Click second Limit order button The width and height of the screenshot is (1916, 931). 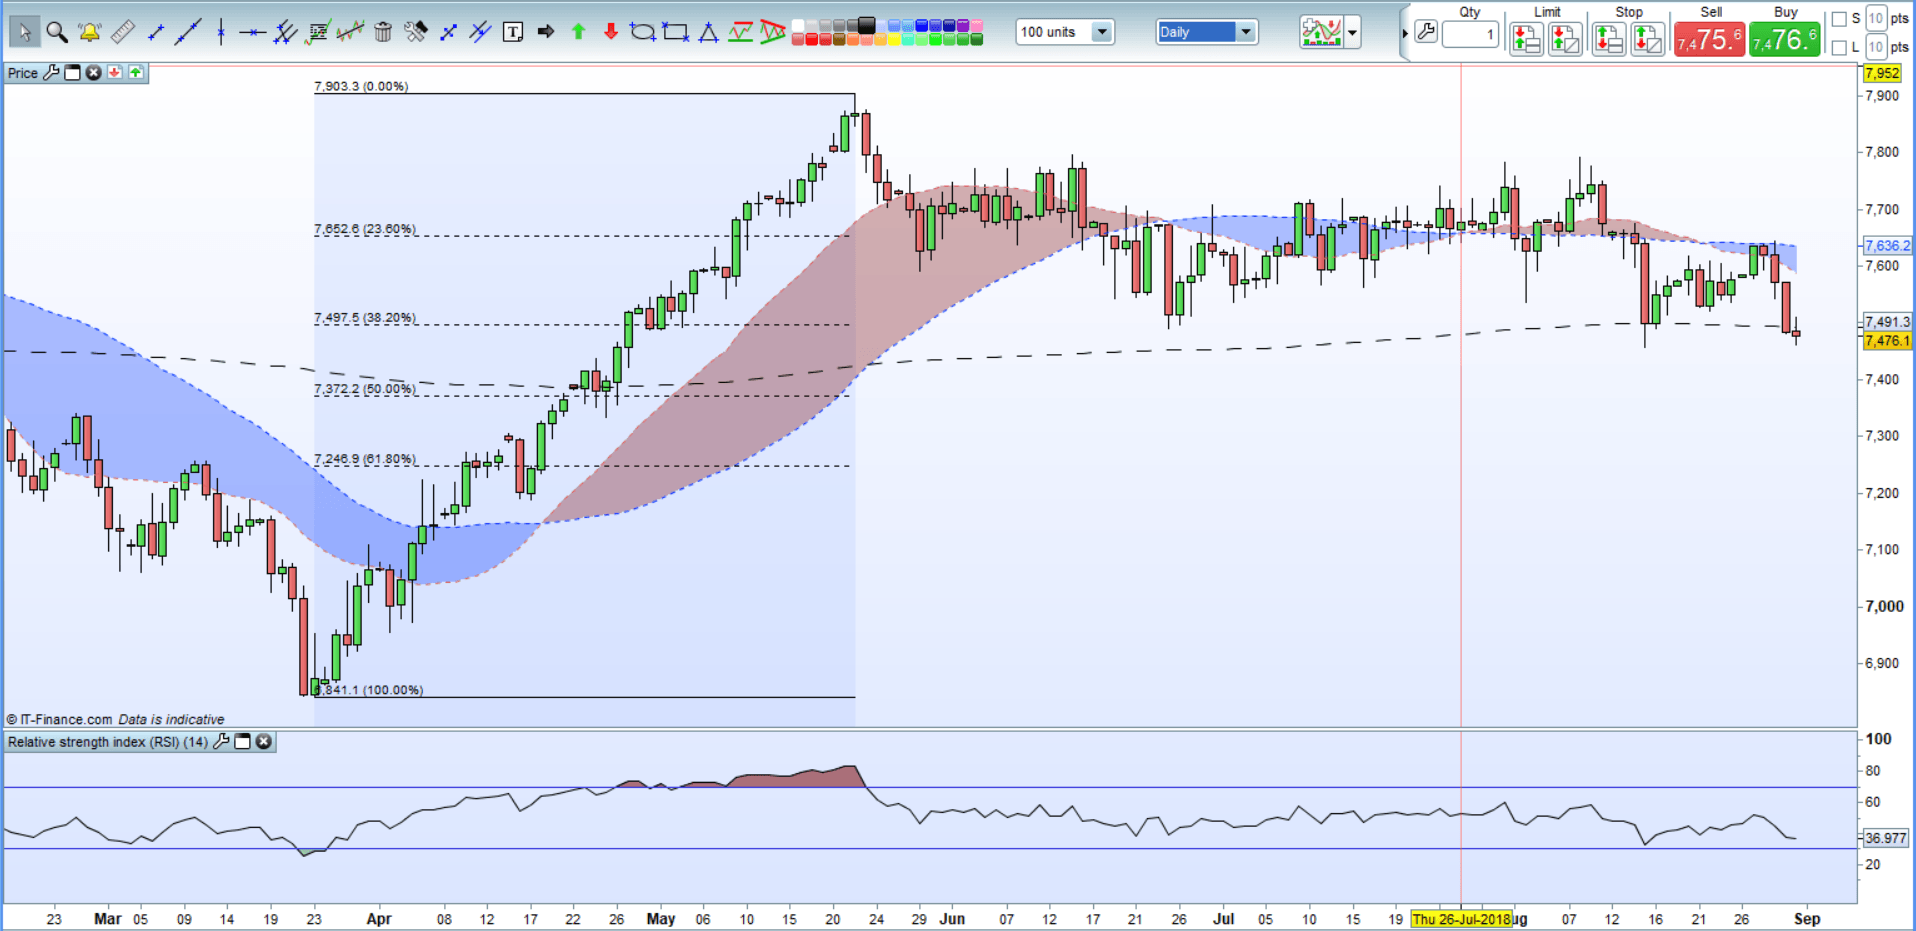pyautogui.click(x=1565, y=39)
